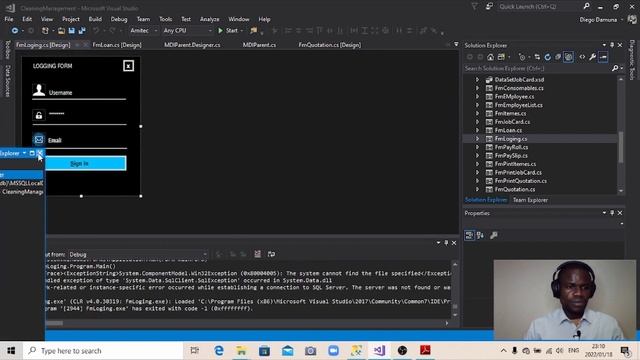Click the green Start debugging play icon
Screen dimensions: 640x360
coord(220,31)
